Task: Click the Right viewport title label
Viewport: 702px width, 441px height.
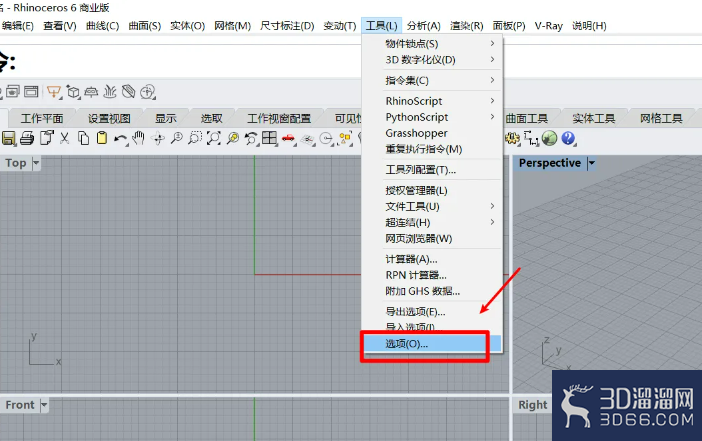Action: pos(533,405)
